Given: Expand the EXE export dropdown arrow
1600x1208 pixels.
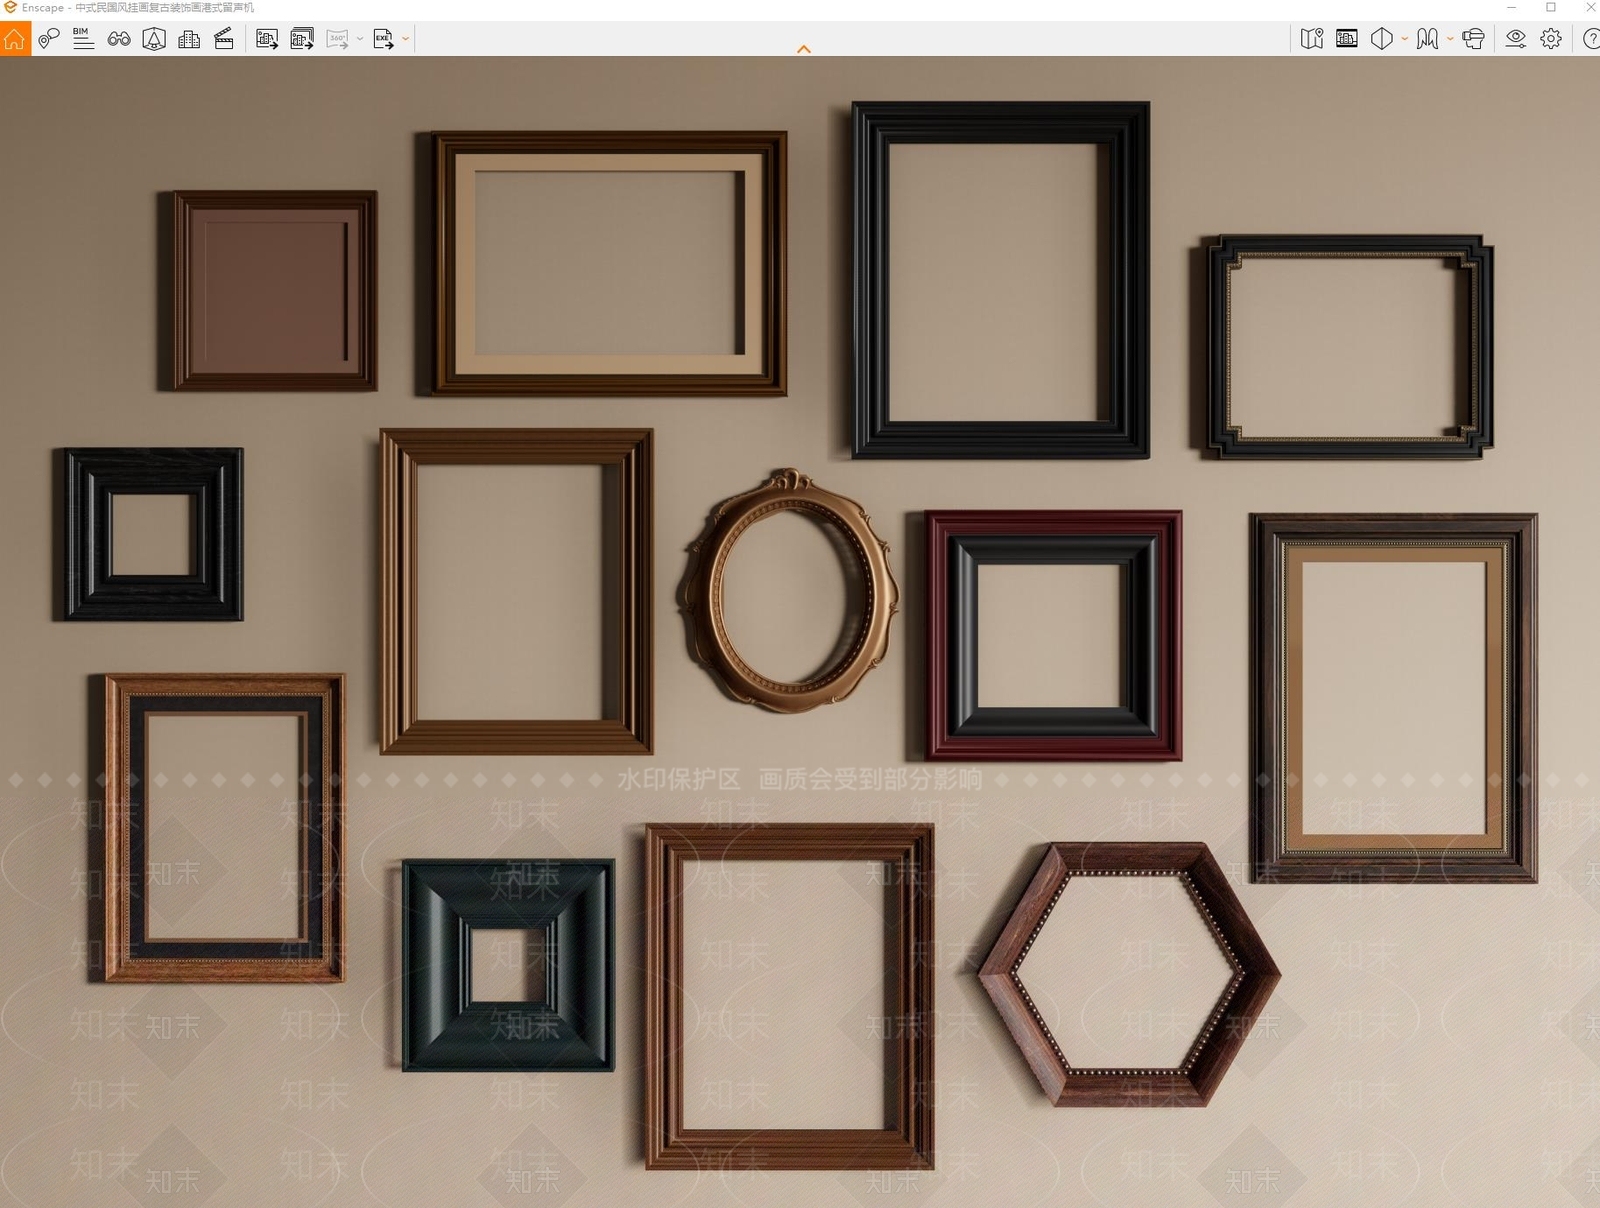Looking at the screenshot, I should [x=405, y=39].
